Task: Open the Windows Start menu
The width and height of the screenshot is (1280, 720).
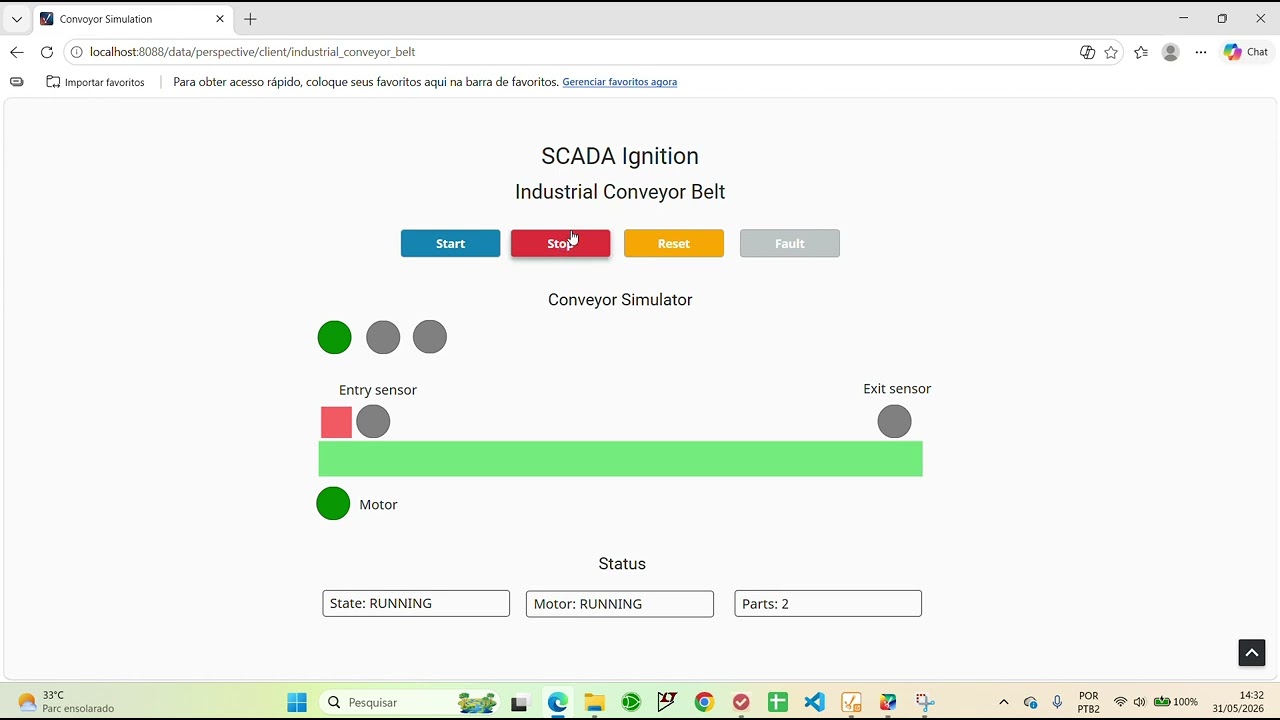Action: (x=297, y=702)
